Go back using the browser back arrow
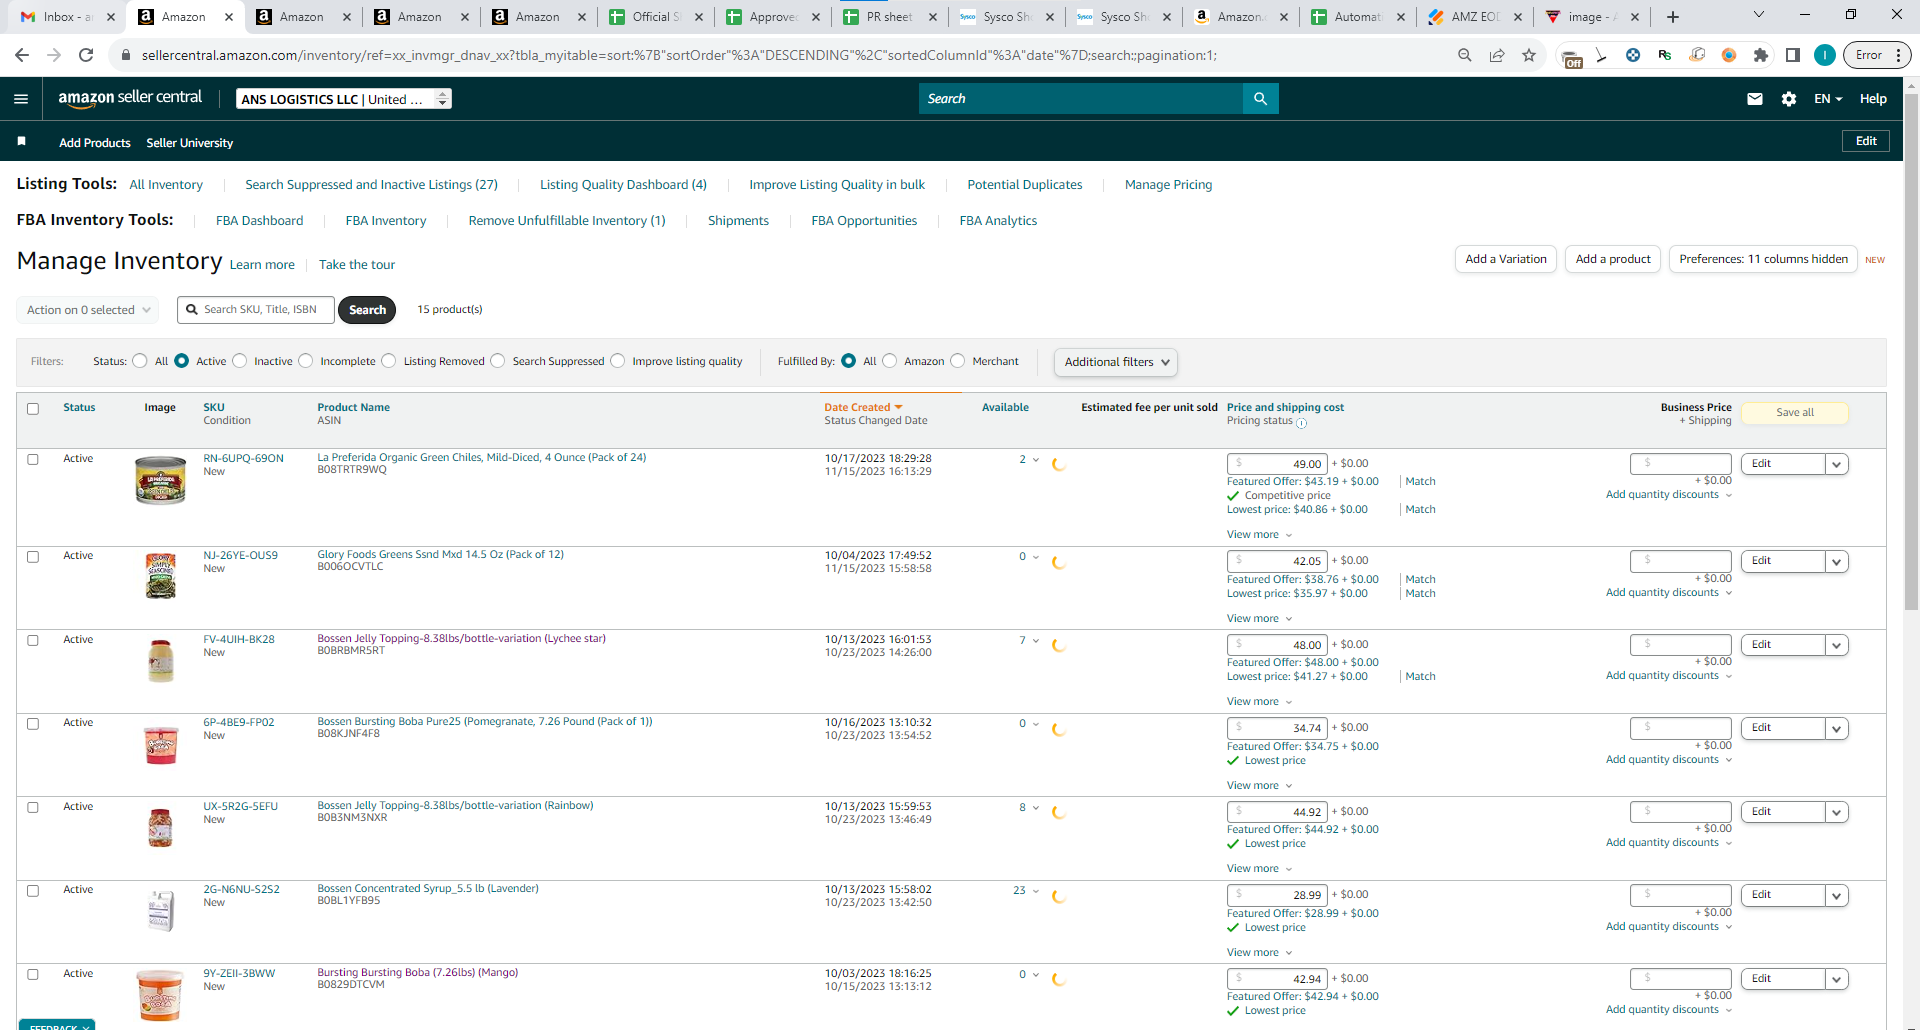The image size is (1920, 1030). (x=22, y=55)
